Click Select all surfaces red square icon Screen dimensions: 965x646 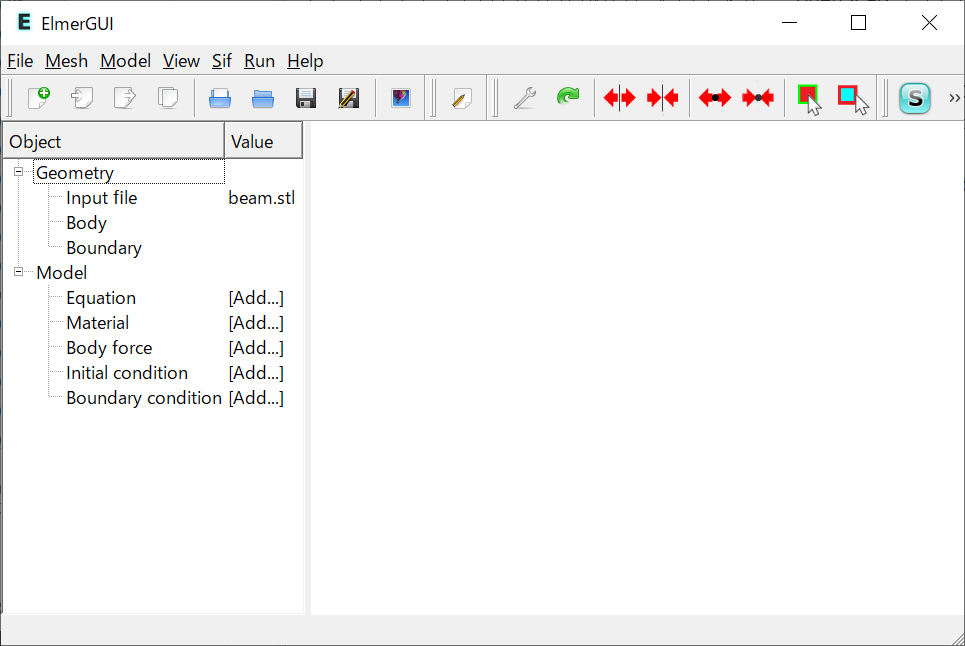(809, 100)
